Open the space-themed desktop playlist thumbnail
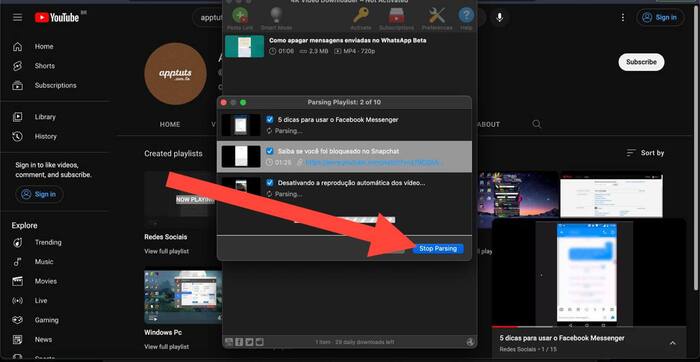 (x=518, y=195)
